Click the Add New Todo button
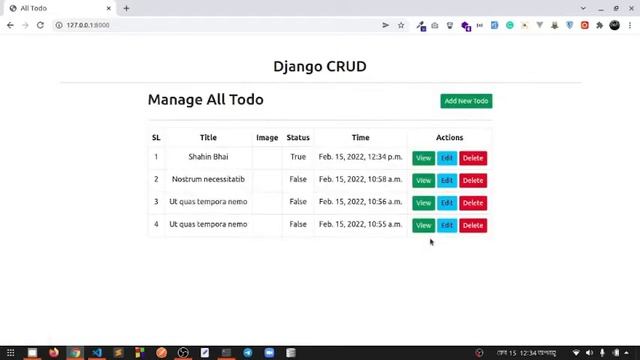 tap(466, 101)
